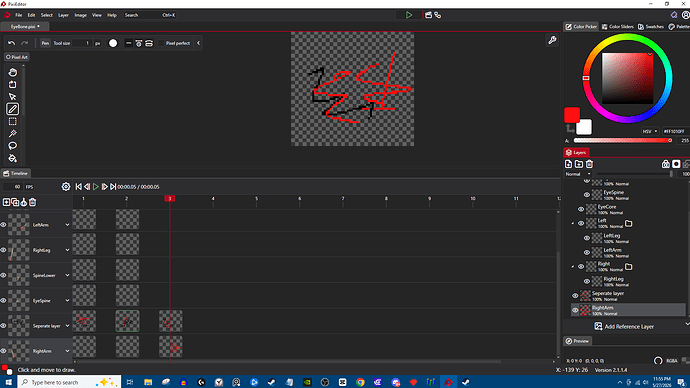The width and height of the screenshot is (690, 388).
Task: Hide the LeftArm timeline layer
Action: (4, 225)
